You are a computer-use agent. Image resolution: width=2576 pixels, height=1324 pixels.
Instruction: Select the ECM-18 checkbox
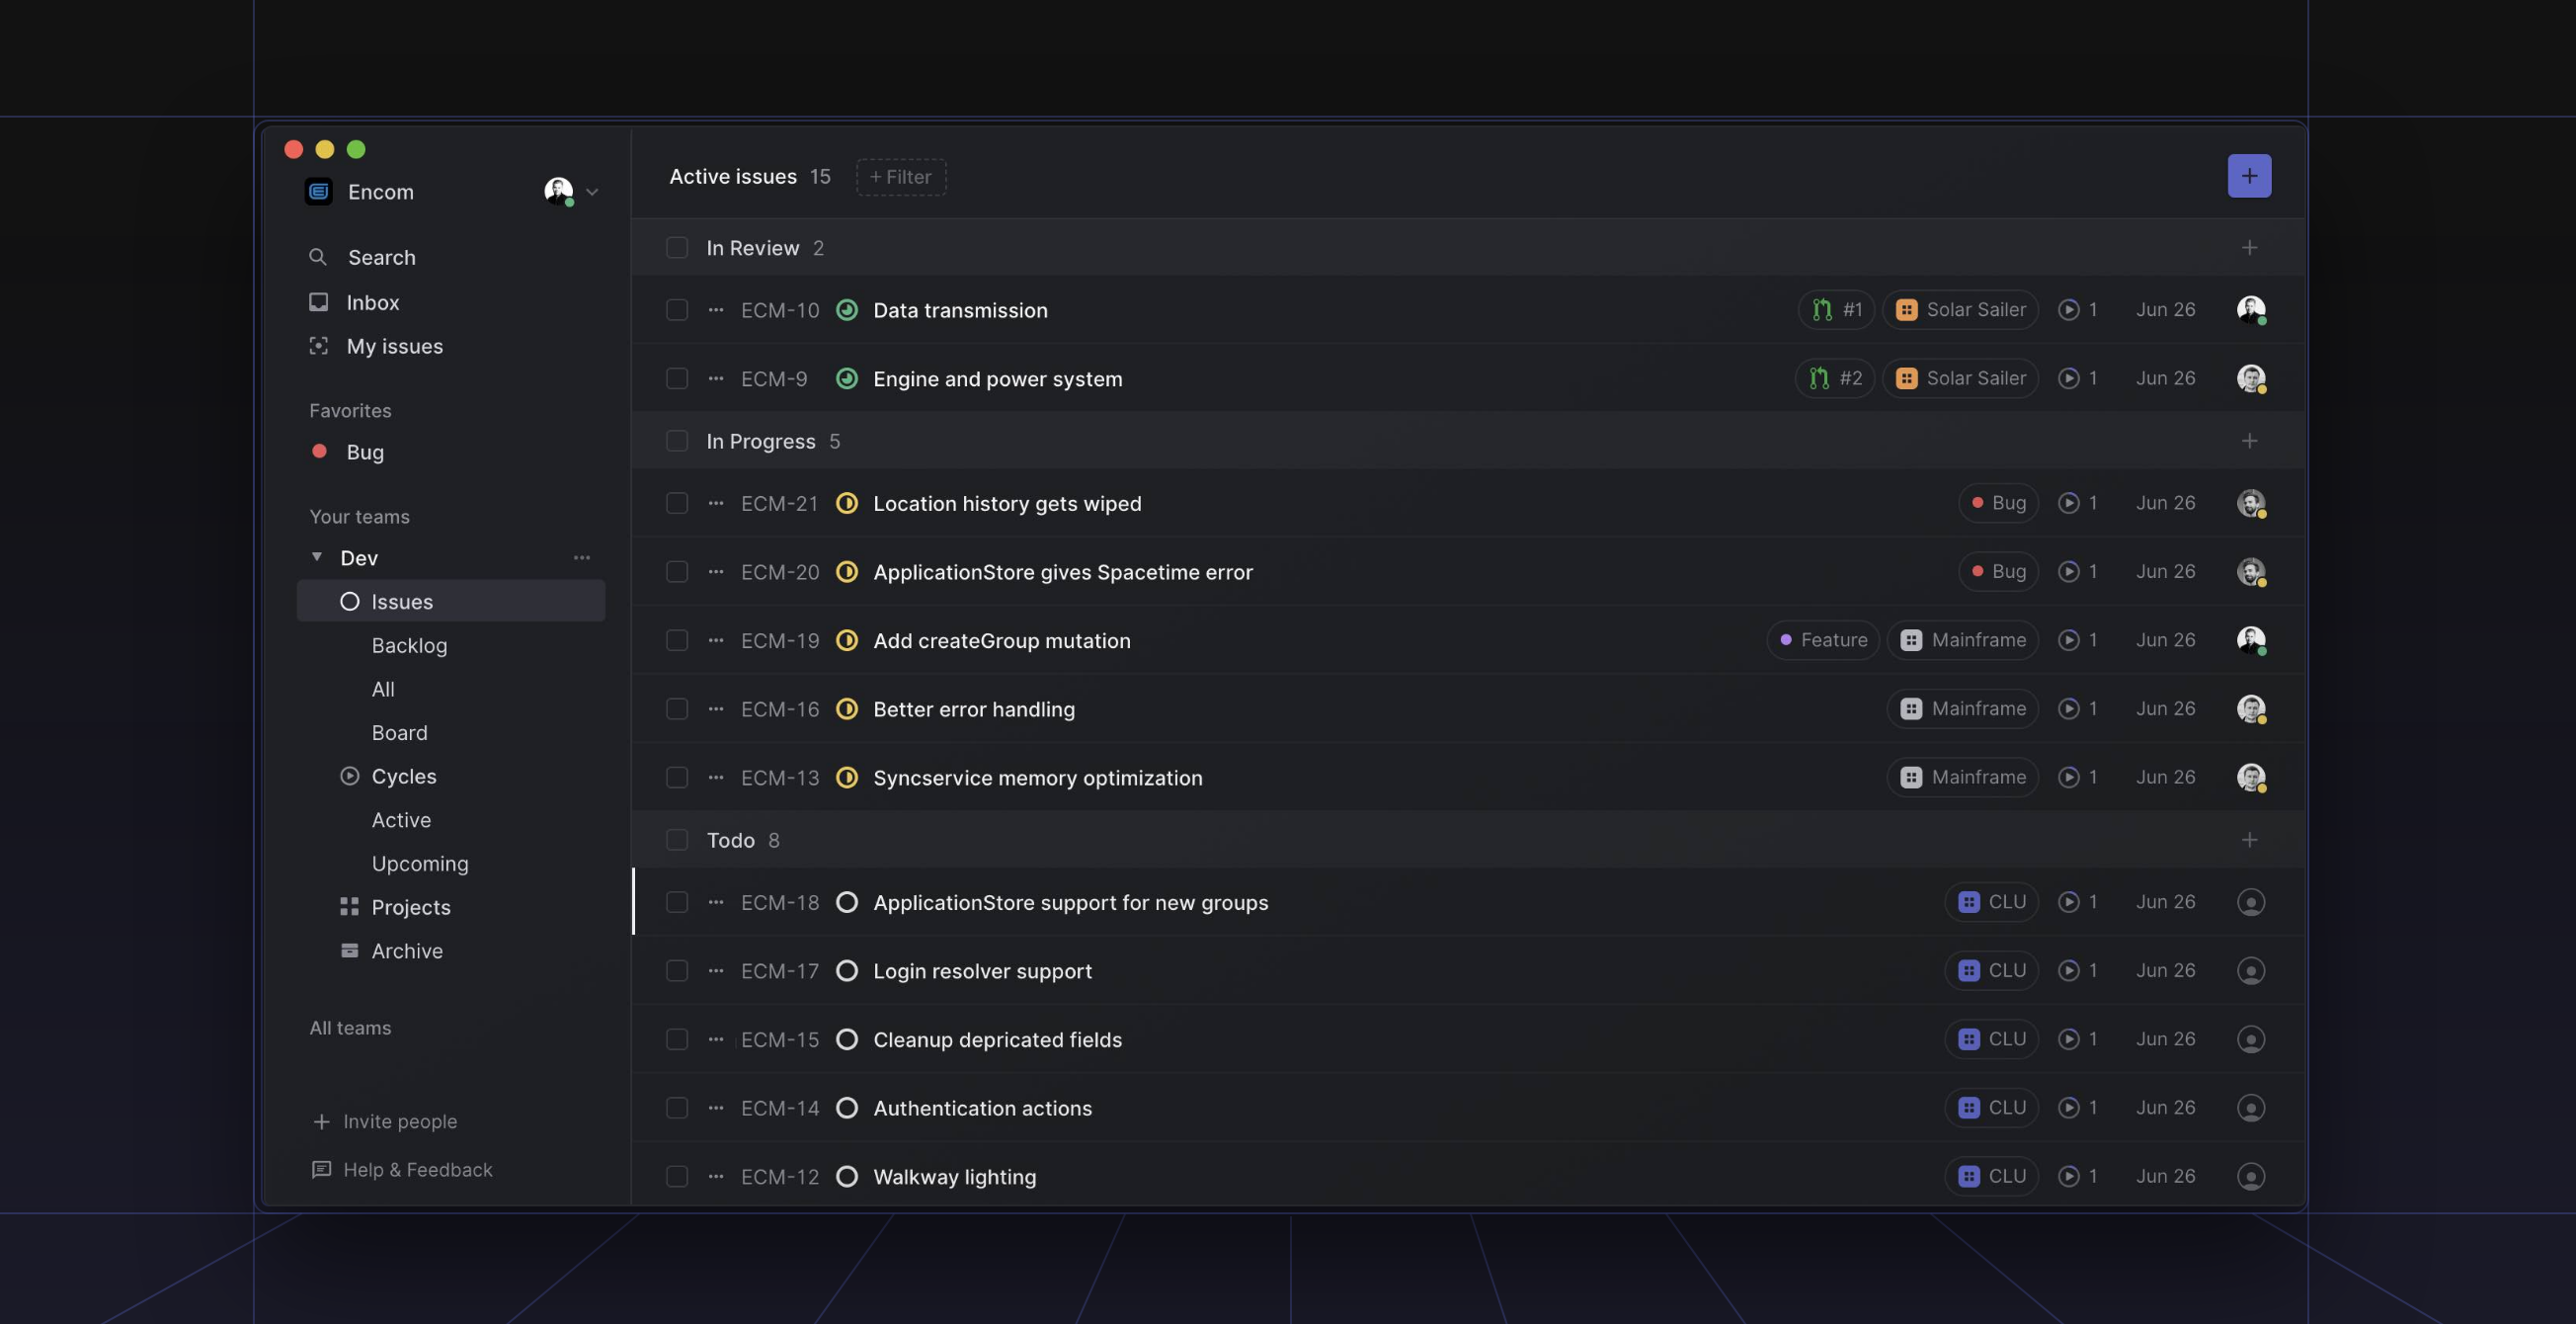pyautogui.click(x=677, y=902)
